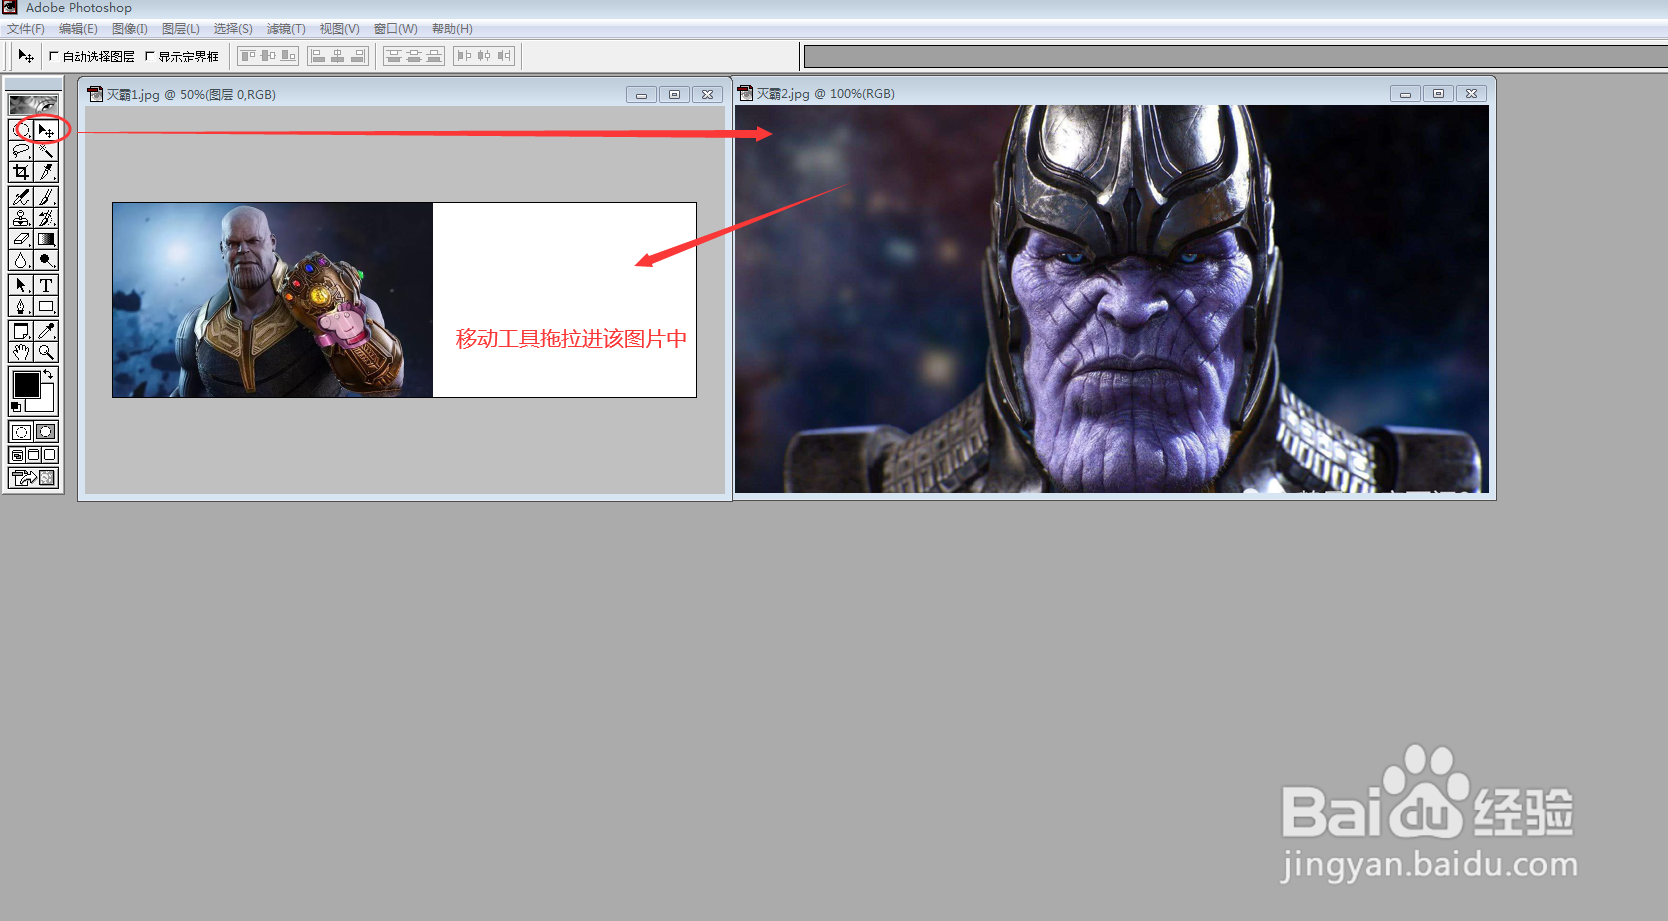1668x921 pixels.
Task: Select the Lasso tool
Action: [x=21, y=151]
